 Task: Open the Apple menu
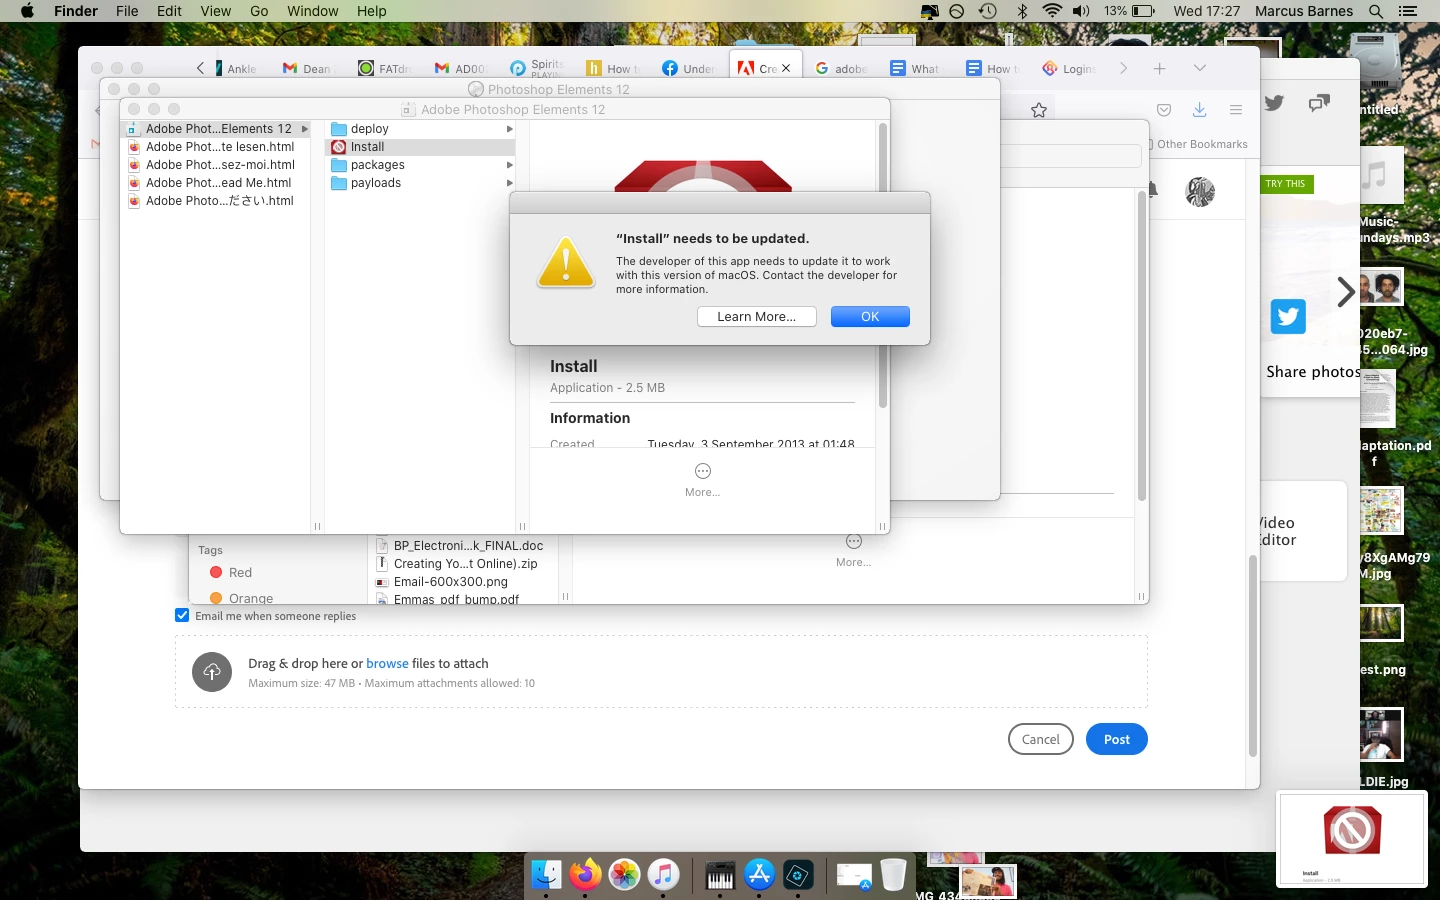27,11
